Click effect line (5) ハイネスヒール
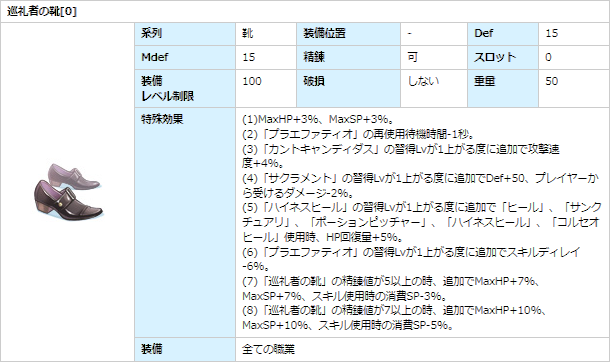Screen dimensions: 610x362 click(x=422, y=222)
